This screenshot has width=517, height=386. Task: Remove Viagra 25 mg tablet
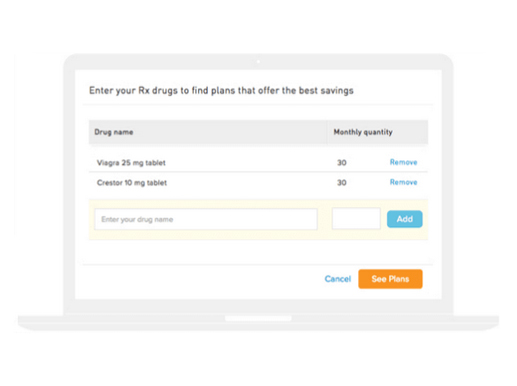click(403, 162)
